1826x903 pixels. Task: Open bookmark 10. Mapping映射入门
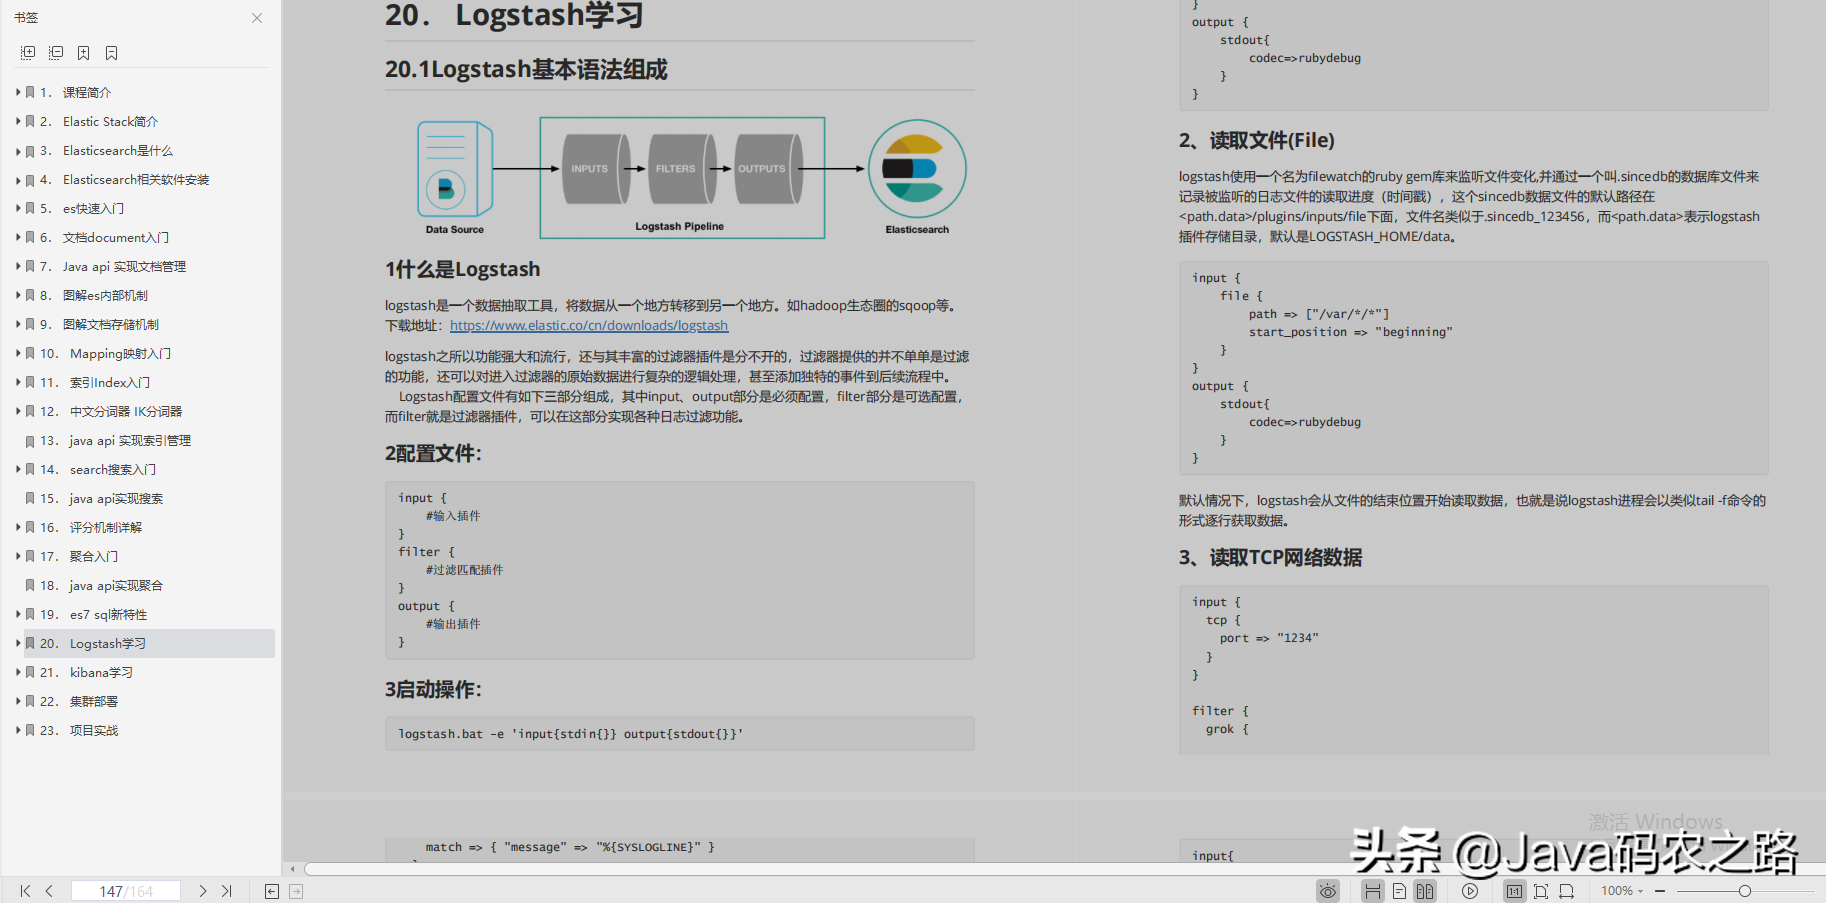[105, 353]
